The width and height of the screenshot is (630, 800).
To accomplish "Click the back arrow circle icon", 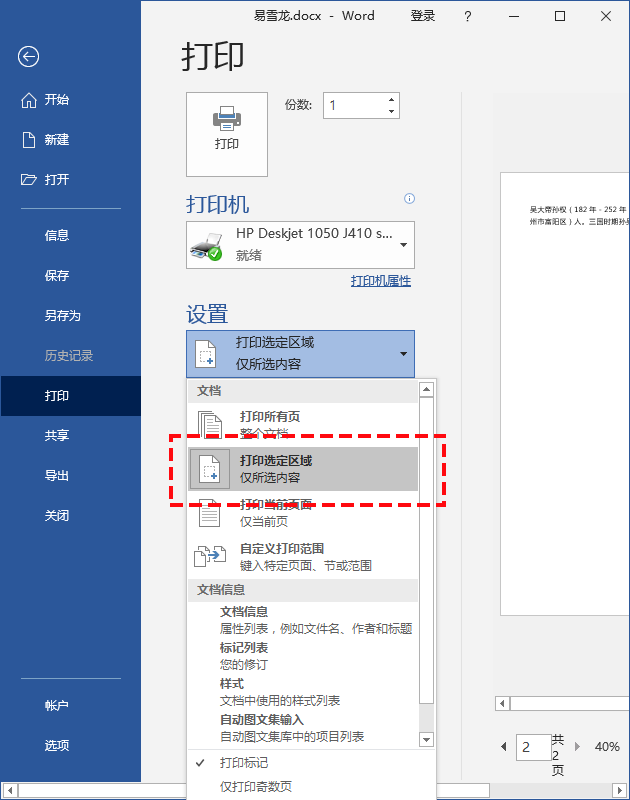I will click(29, 56).
